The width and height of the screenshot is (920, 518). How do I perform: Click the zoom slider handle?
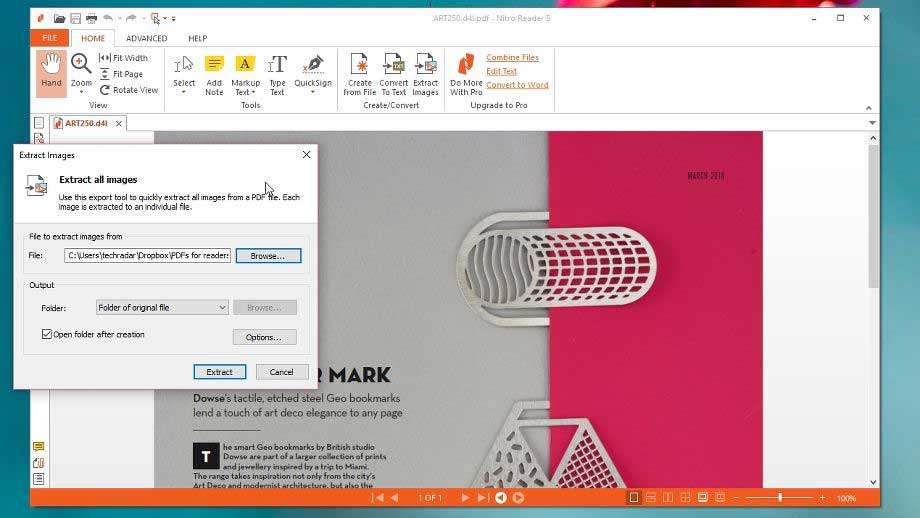tap(780, 497)
